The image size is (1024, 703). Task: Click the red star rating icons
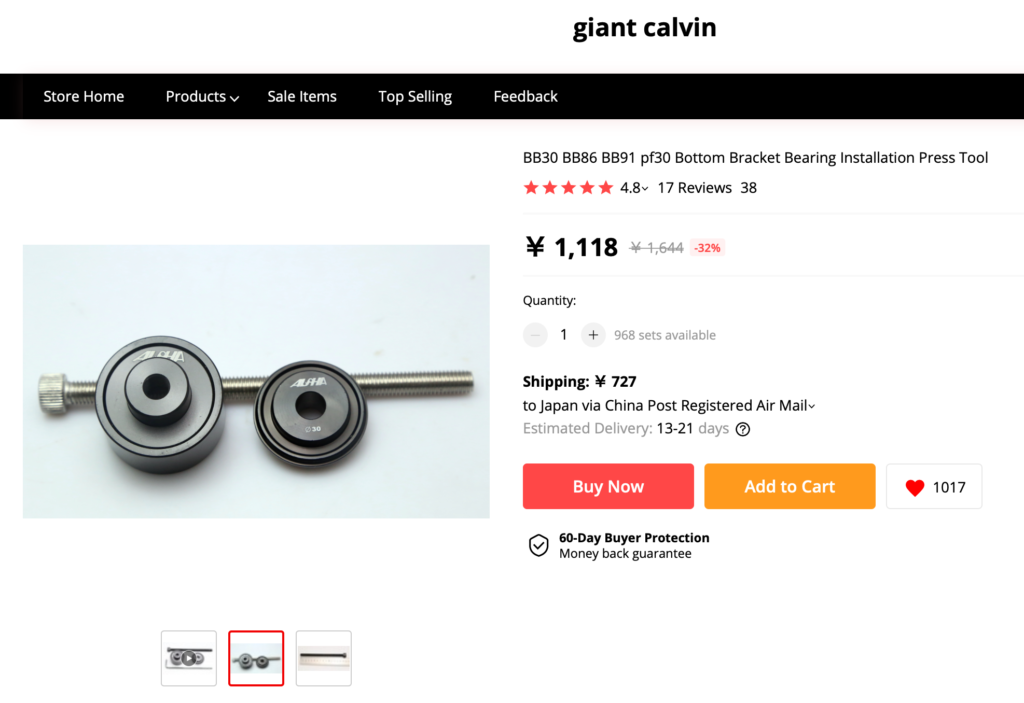(568, 188)
